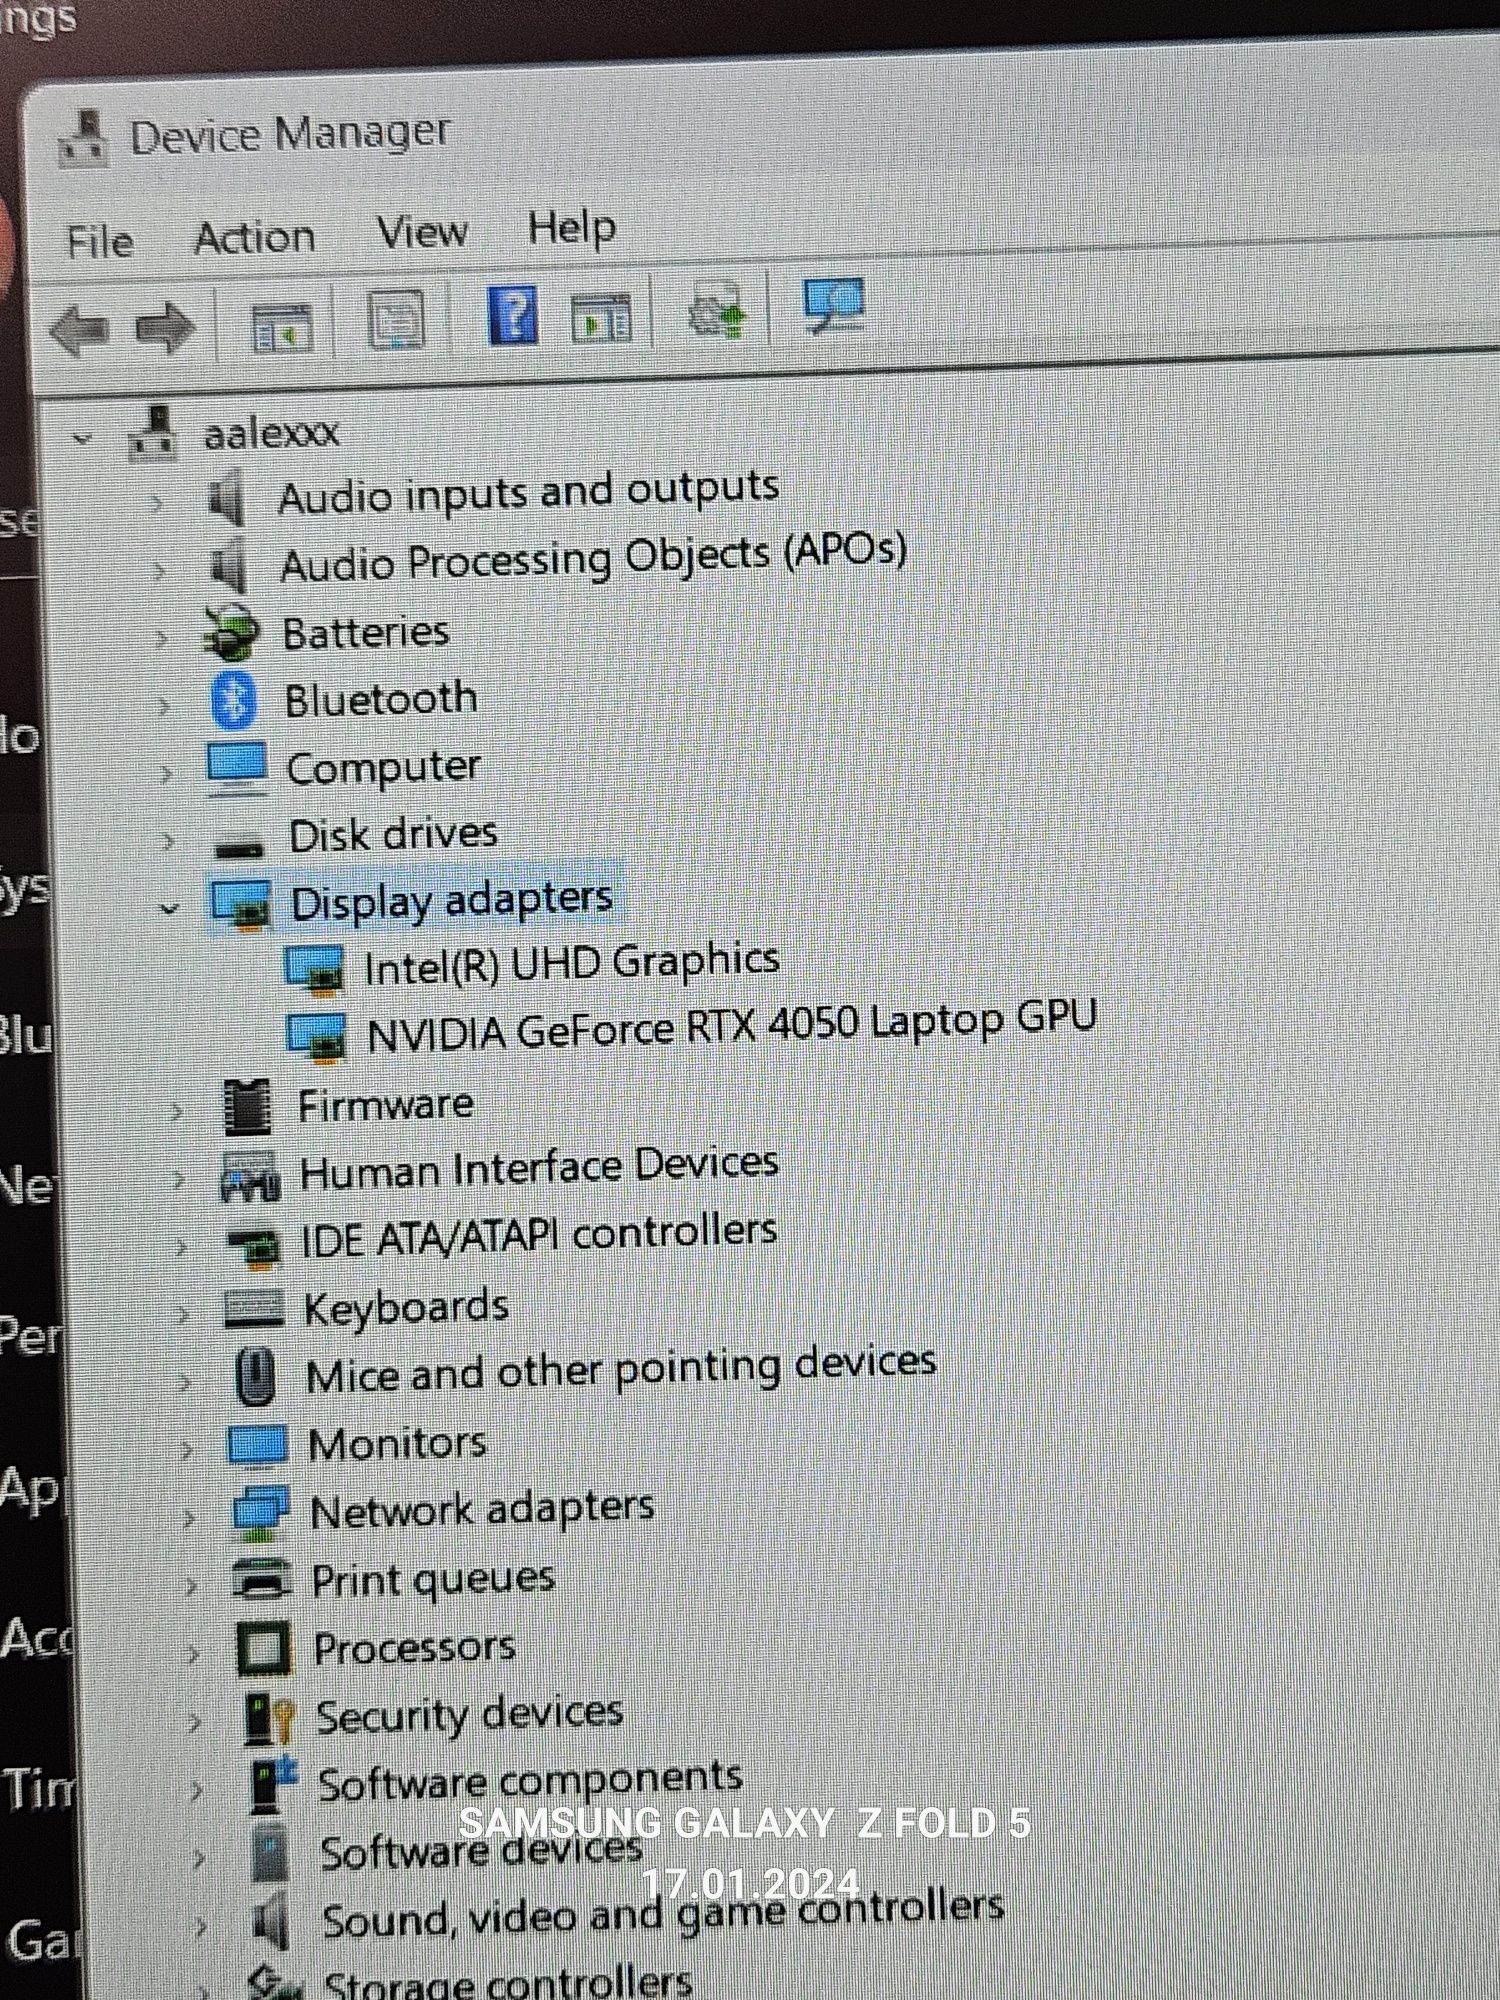Expand the Batteries category chevron
Viewport: 1500px width, 2000px height.
pos(162,637)
